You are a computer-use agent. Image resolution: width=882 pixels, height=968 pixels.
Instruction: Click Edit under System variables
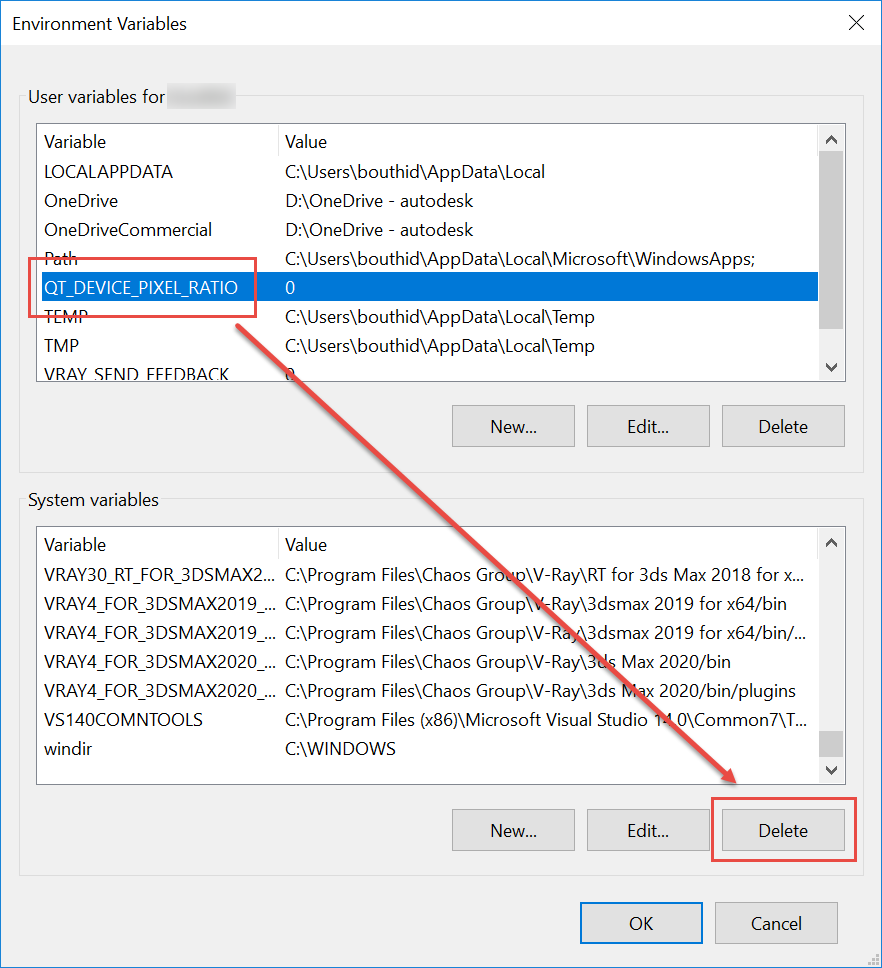click(x=648, y=830)
